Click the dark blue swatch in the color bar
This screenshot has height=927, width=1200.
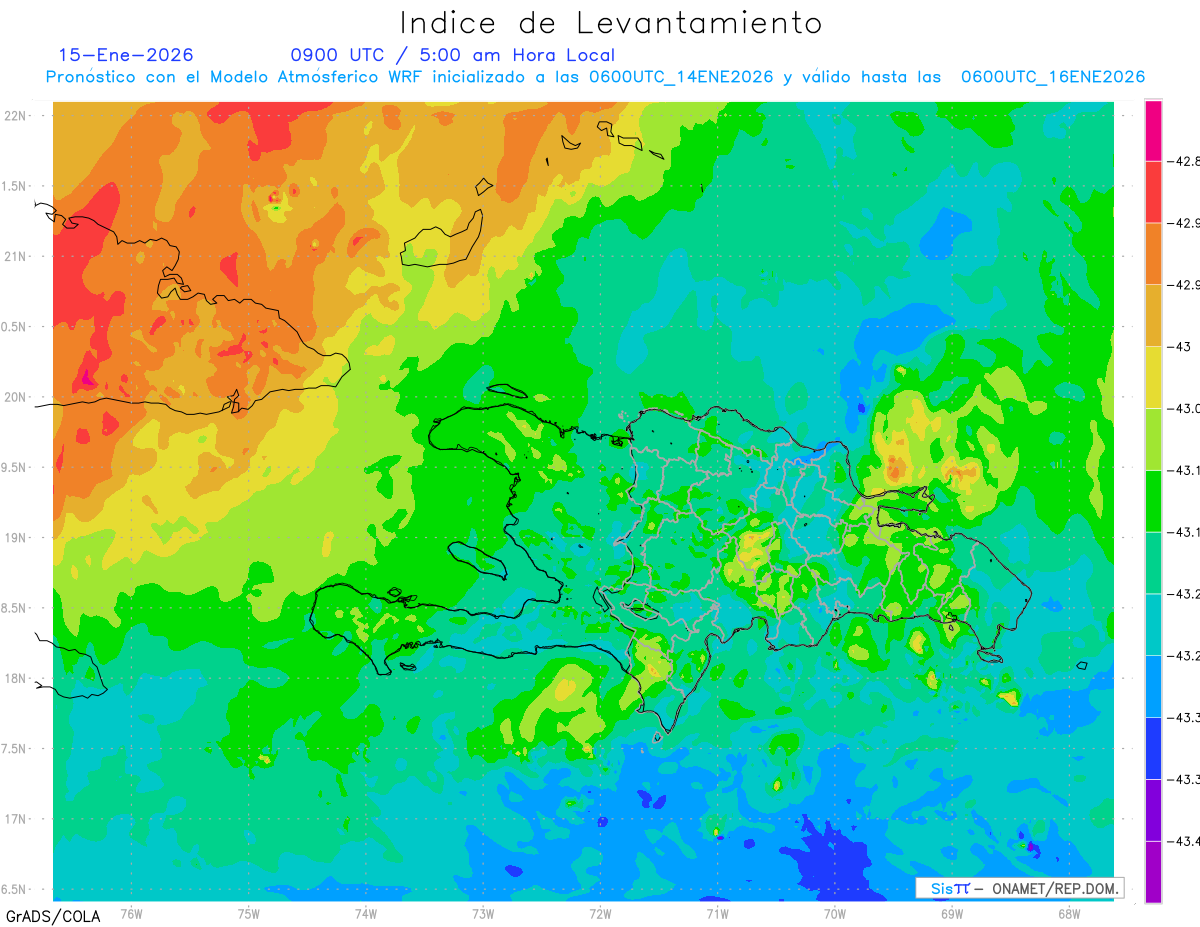pos(1153,747)
